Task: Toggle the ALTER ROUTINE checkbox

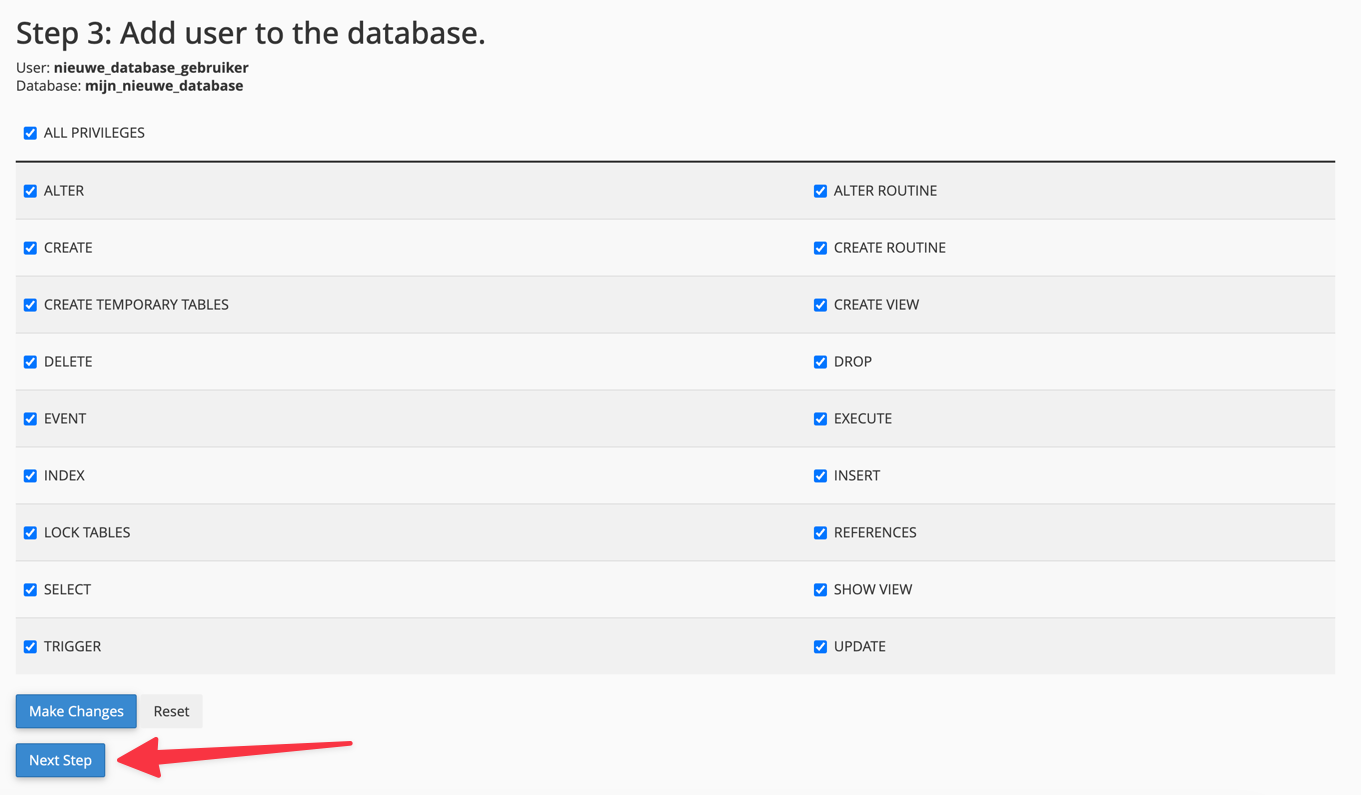Action: coord(820,191)
